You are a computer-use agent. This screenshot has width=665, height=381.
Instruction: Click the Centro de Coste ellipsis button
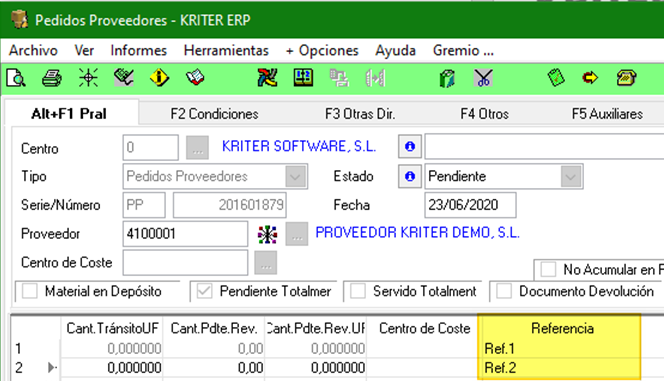(x=266, y=263)
